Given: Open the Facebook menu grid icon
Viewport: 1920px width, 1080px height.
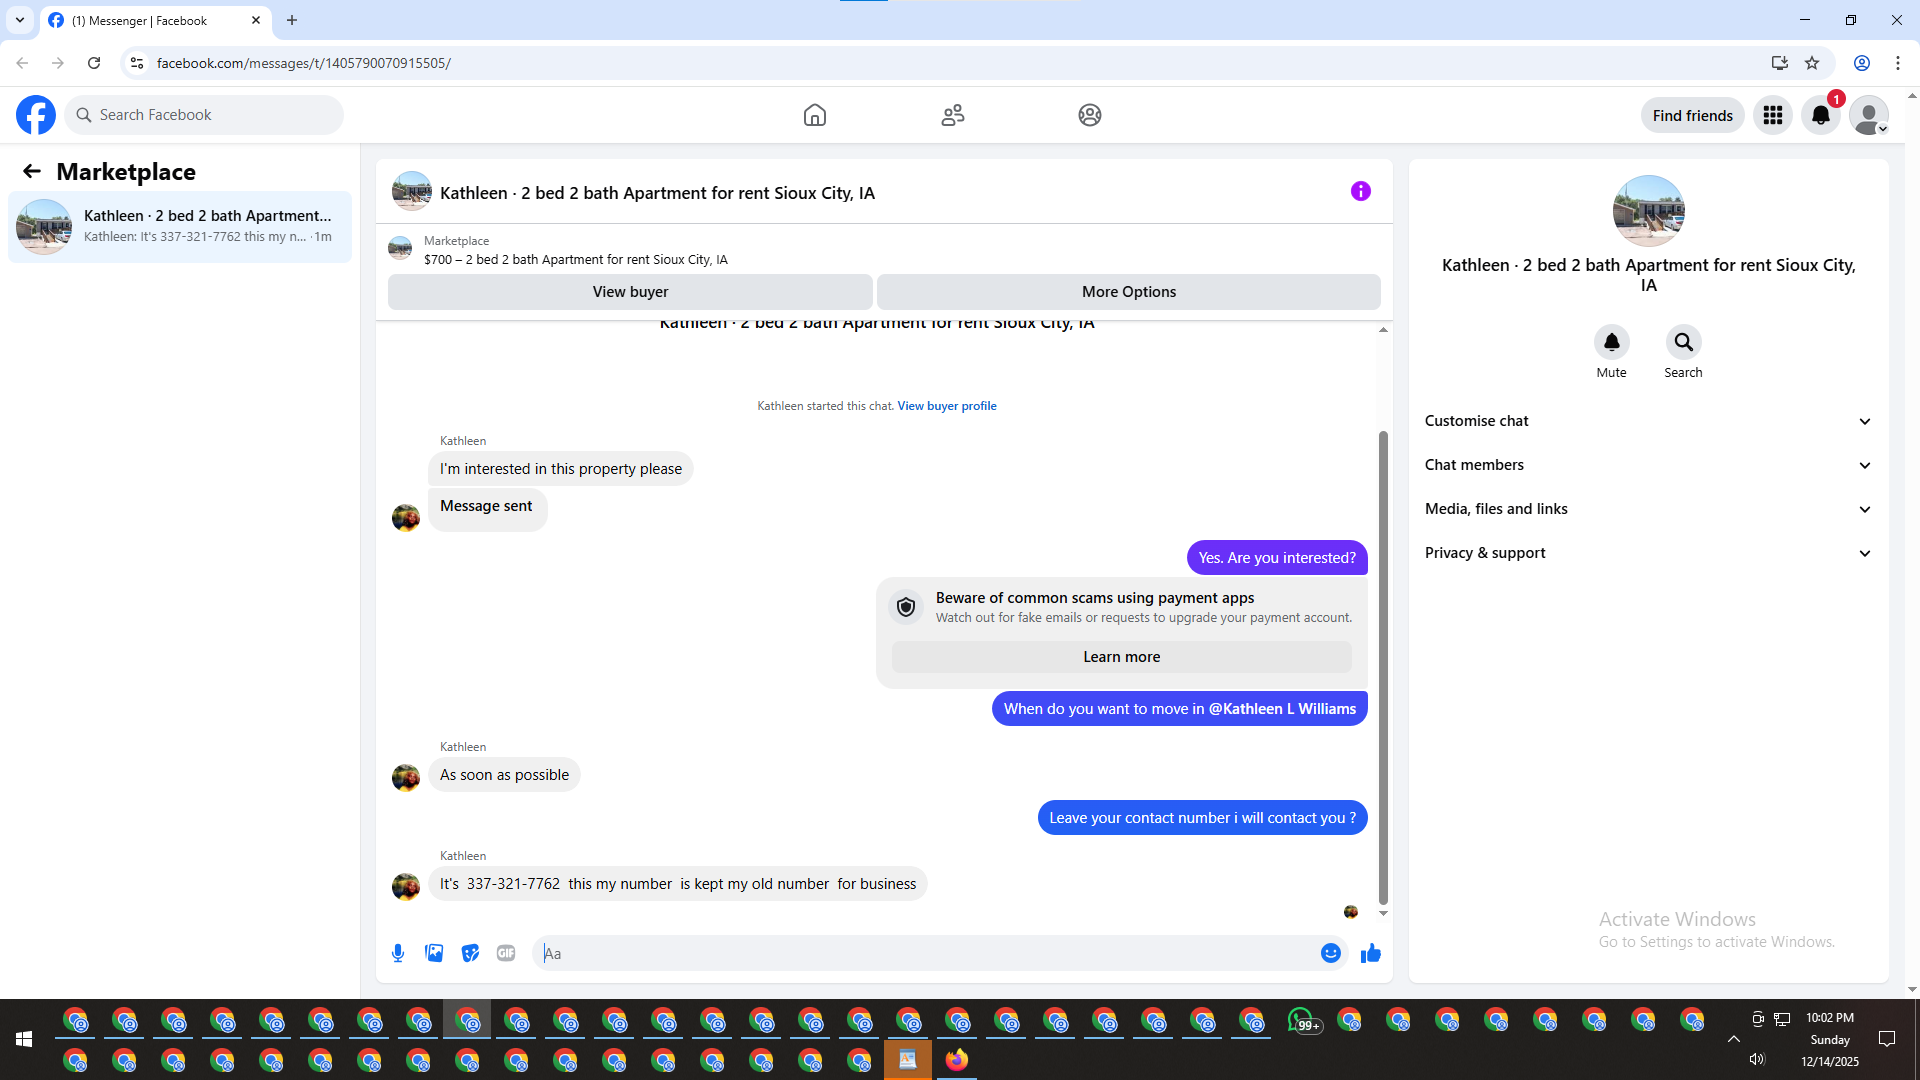Looking at the screenshot, I should (1773, 115).
